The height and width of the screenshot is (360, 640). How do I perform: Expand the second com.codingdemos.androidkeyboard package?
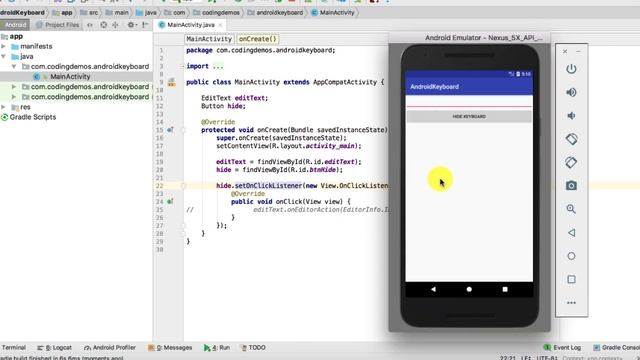(14, 87)
